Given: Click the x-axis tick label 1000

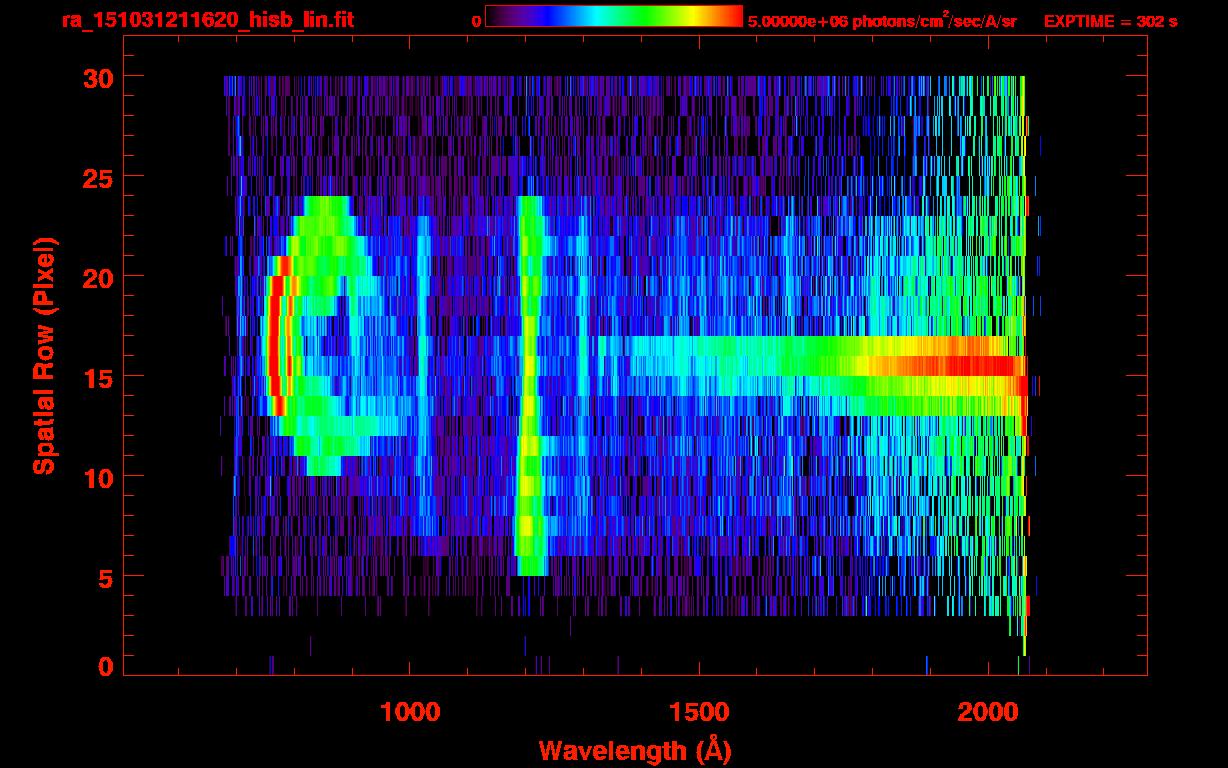Looking at the screenshot, I should pyautogui.click(x=410, y=712).
